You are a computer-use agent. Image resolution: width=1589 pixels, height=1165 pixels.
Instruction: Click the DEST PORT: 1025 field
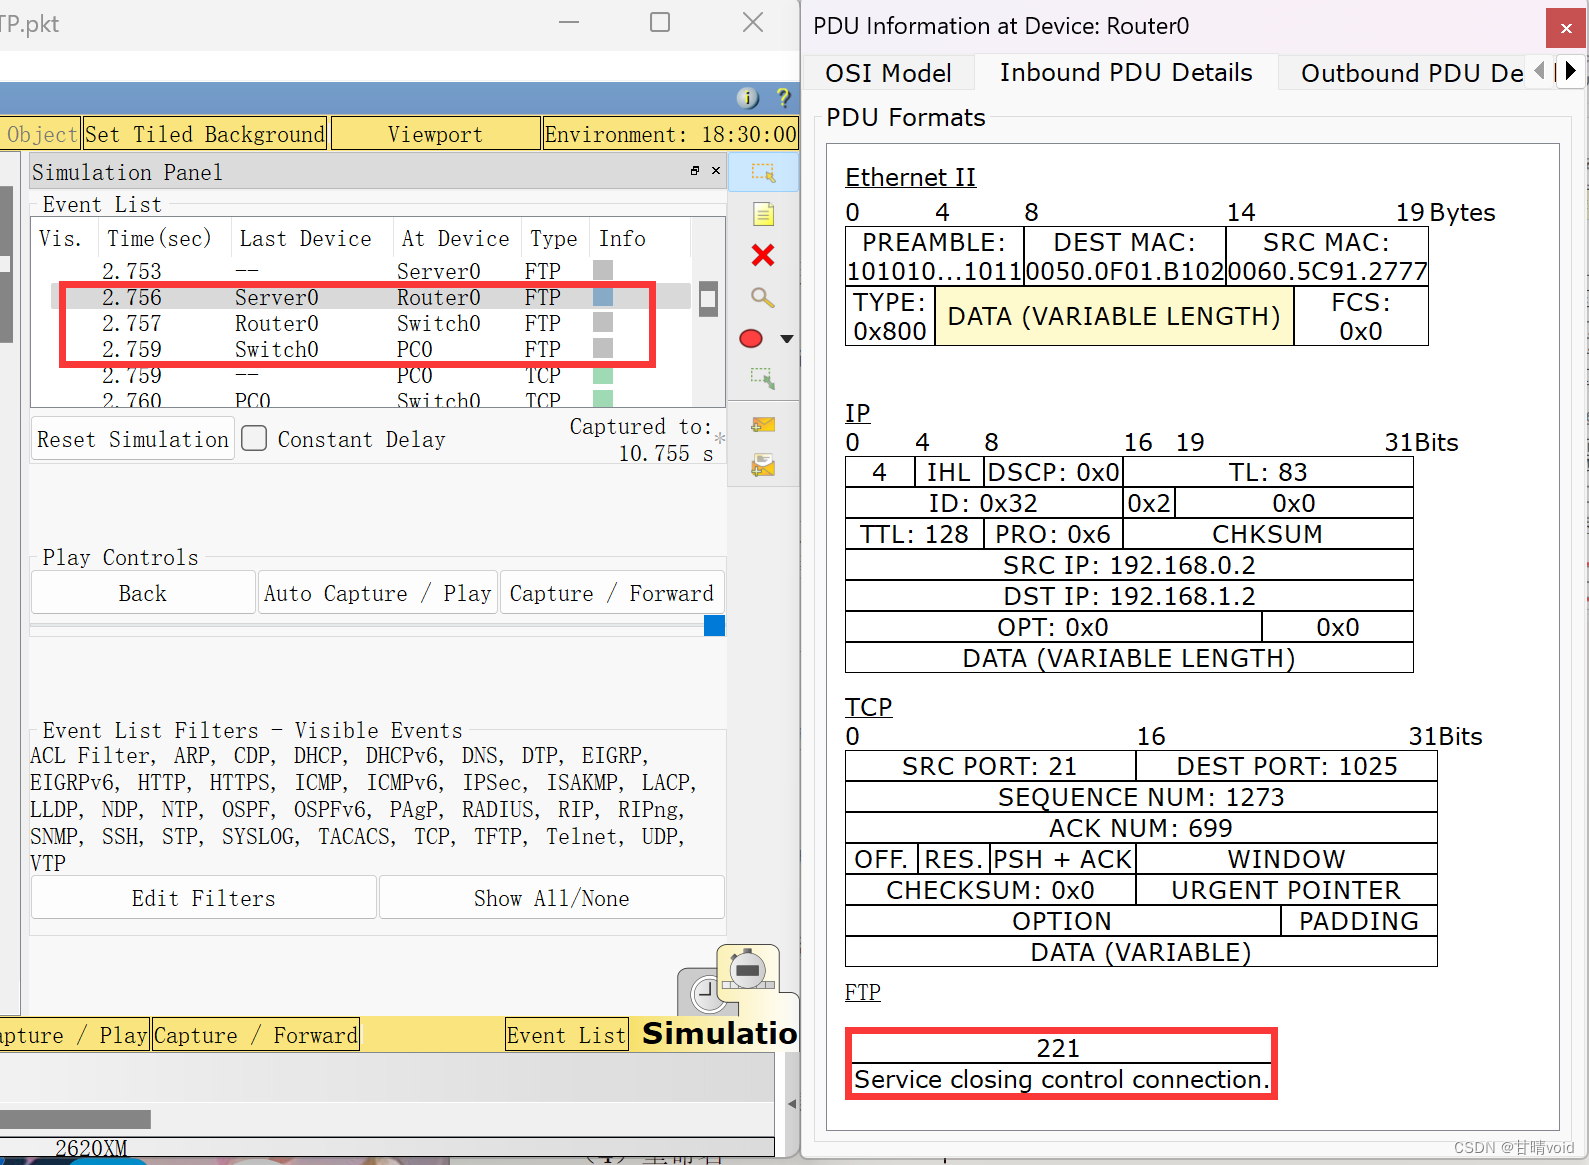coord(1287,766)
